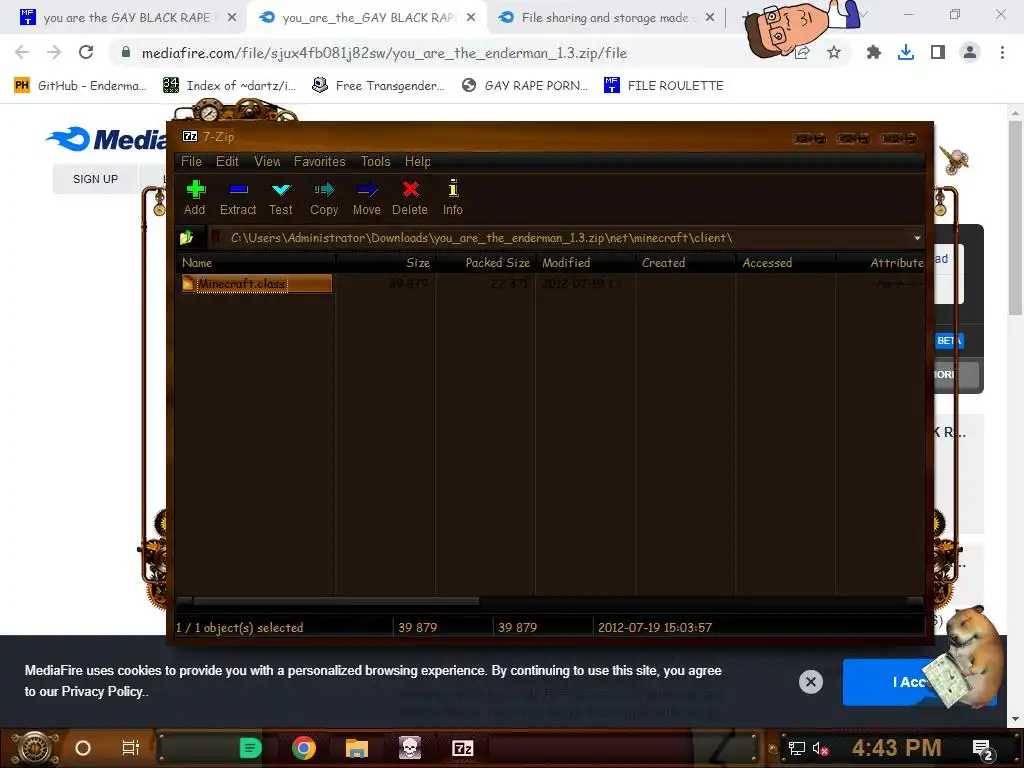The image size is (1024, 768).
Task: Open Chrome from the taskbar
Action: pyautogui.click(x=304, y=748)
